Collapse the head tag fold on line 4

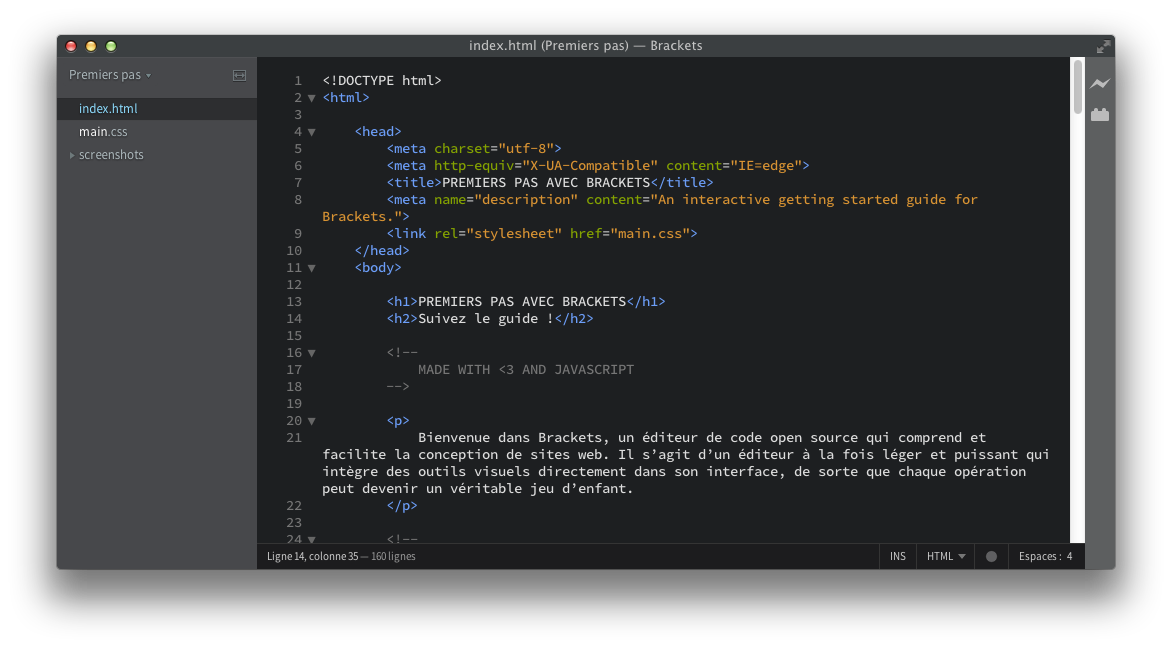pos(312,132)
